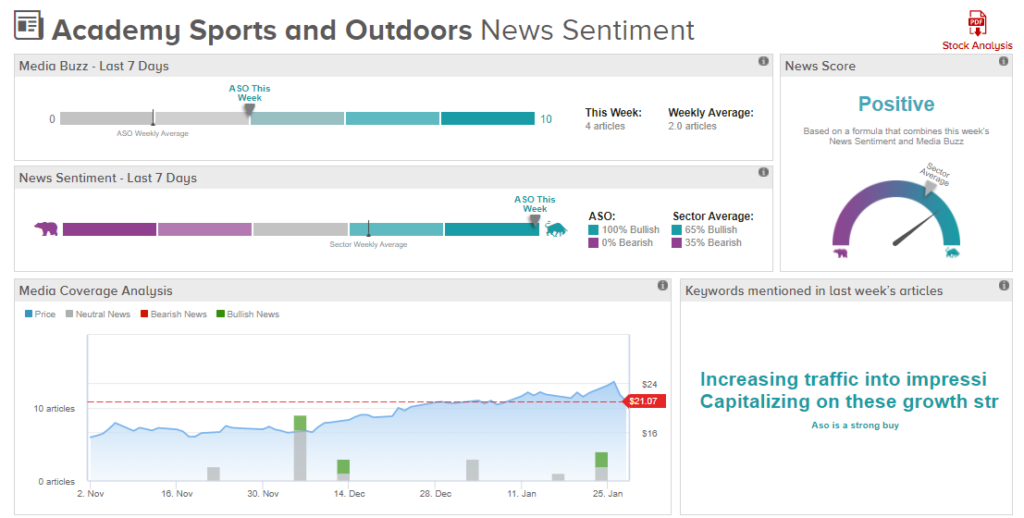Viewport: 1024px width, 518px height.
Task: Toggle the Bearish News legend item
Action: [174, 314]
